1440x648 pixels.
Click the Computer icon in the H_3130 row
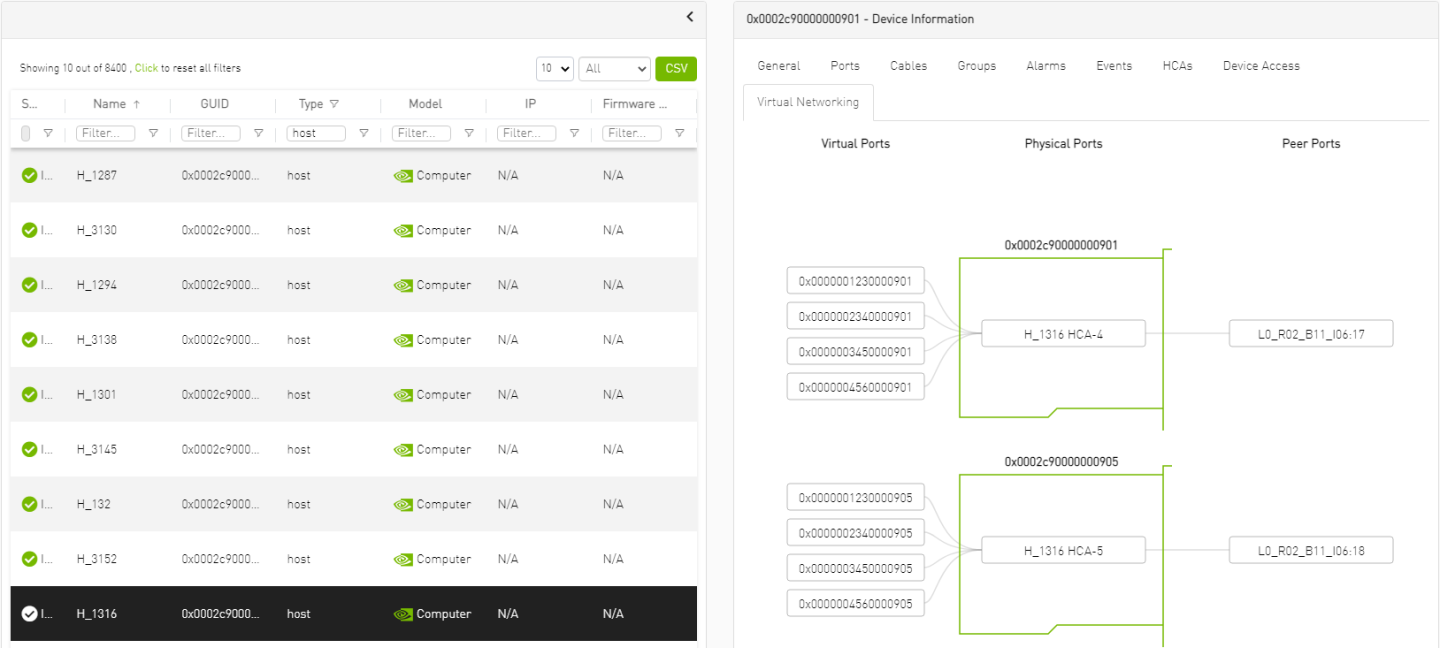(401, 229)
